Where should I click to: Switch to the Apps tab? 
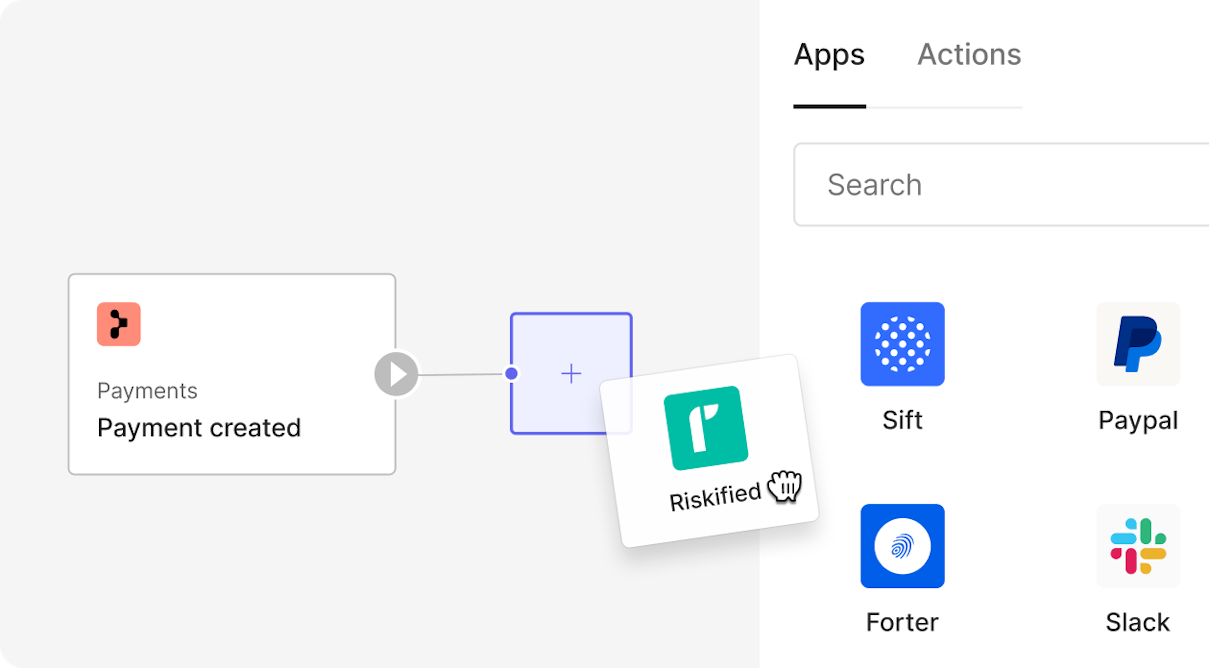click(x=829, y=55)
